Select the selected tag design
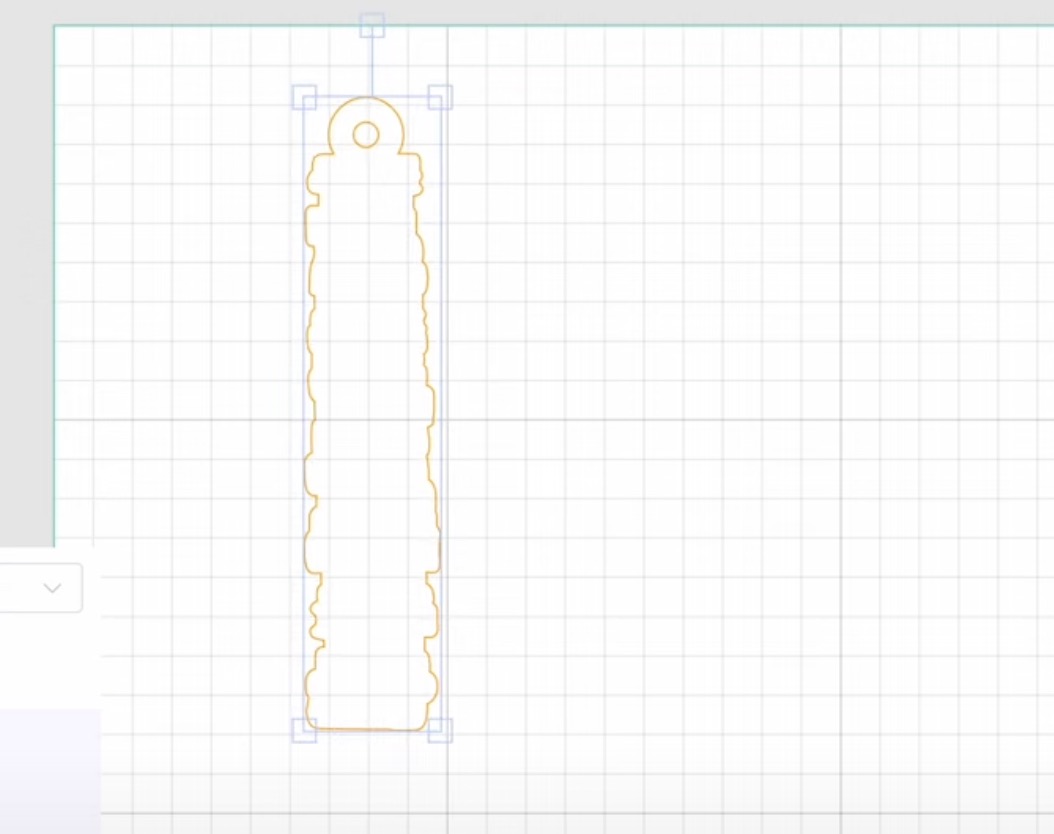The height and width of the screenshot is (834, 1054). click(x=370, y=400)
